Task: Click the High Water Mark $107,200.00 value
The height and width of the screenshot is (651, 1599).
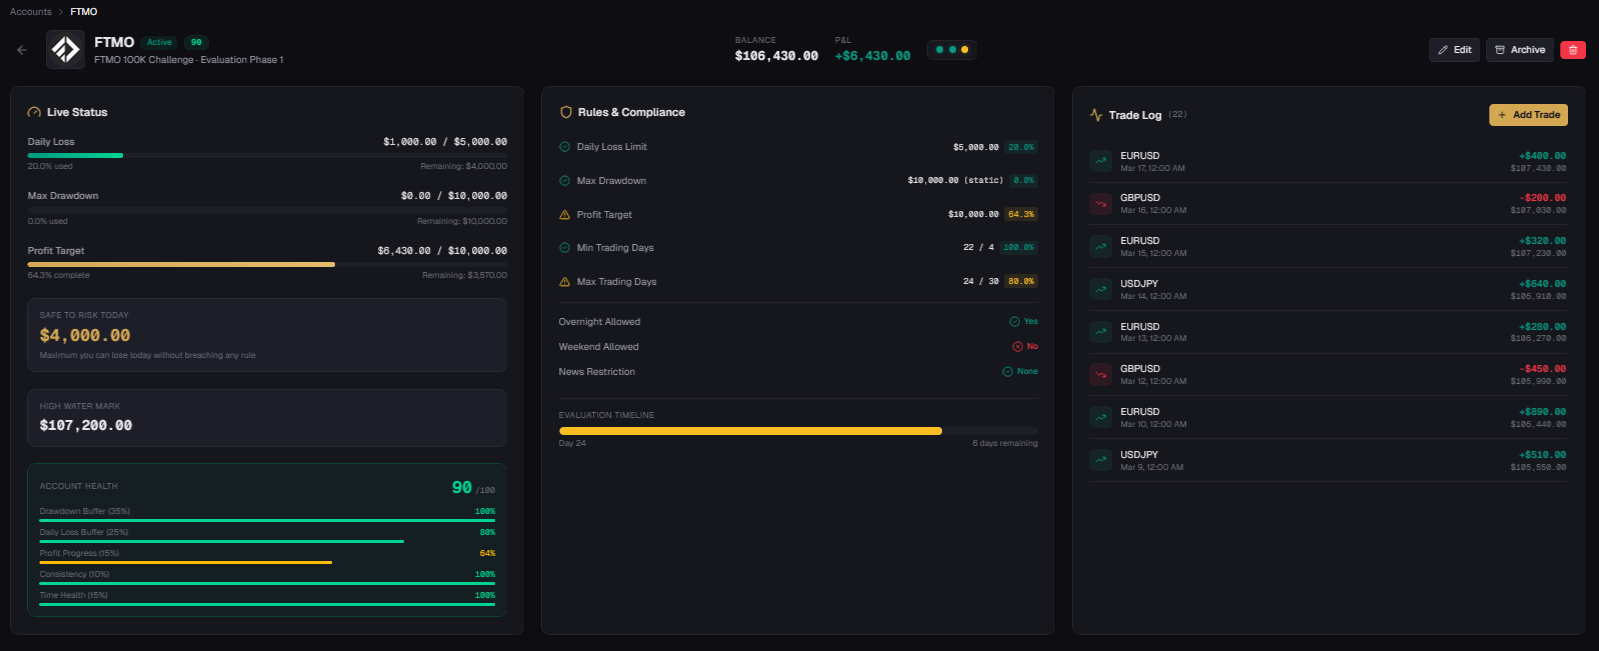Action: point(86,426)
